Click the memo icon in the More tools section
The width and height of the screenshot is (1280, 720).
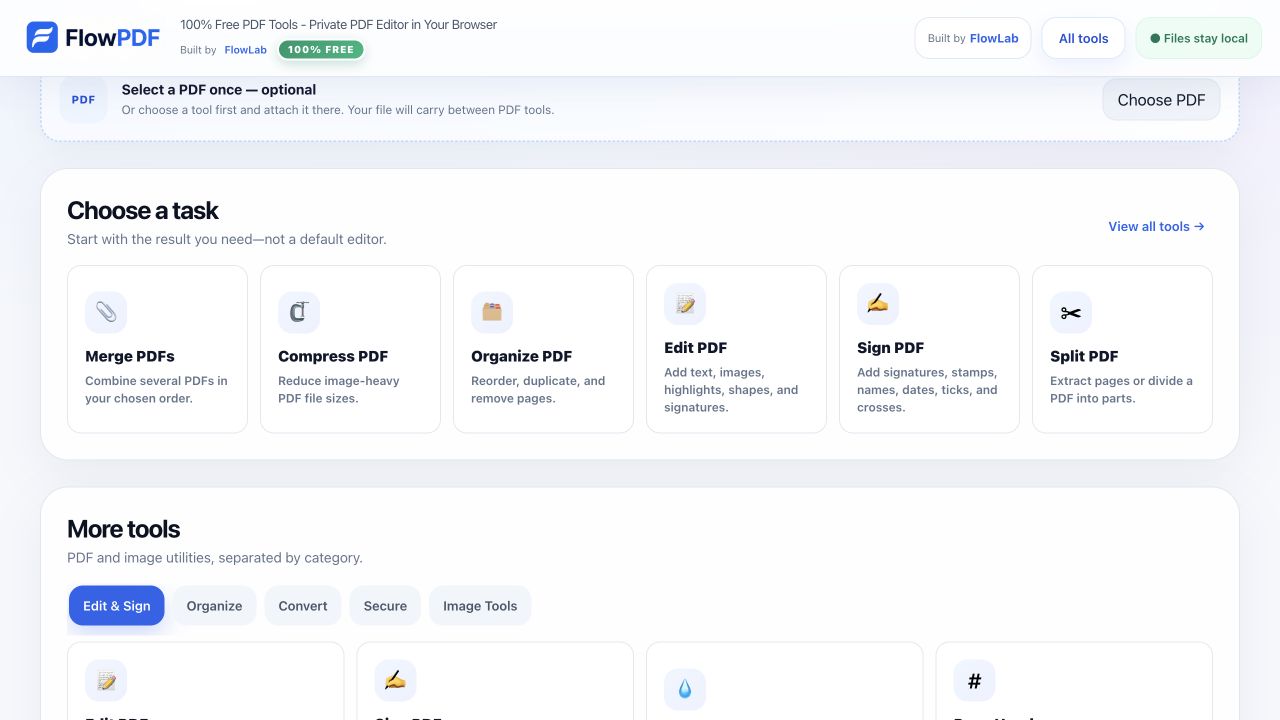106,681
